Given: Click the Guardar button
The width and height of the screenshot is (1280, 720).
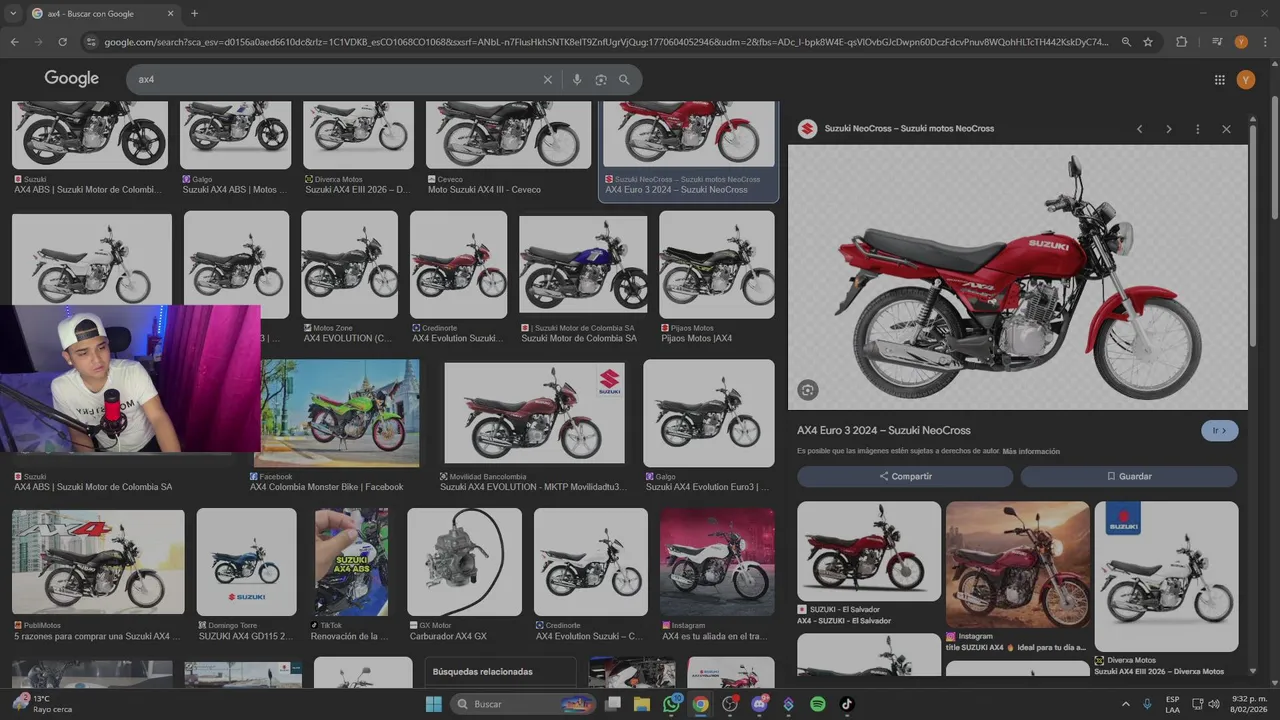Looking at the screenshot, I should click(x=1129, y=476).
